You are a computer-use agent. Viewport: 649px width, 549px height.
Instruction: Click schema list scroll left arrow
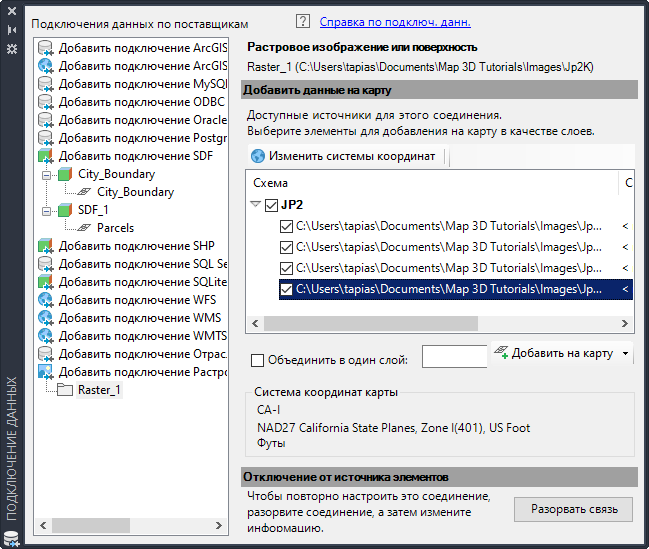point(255,323)
